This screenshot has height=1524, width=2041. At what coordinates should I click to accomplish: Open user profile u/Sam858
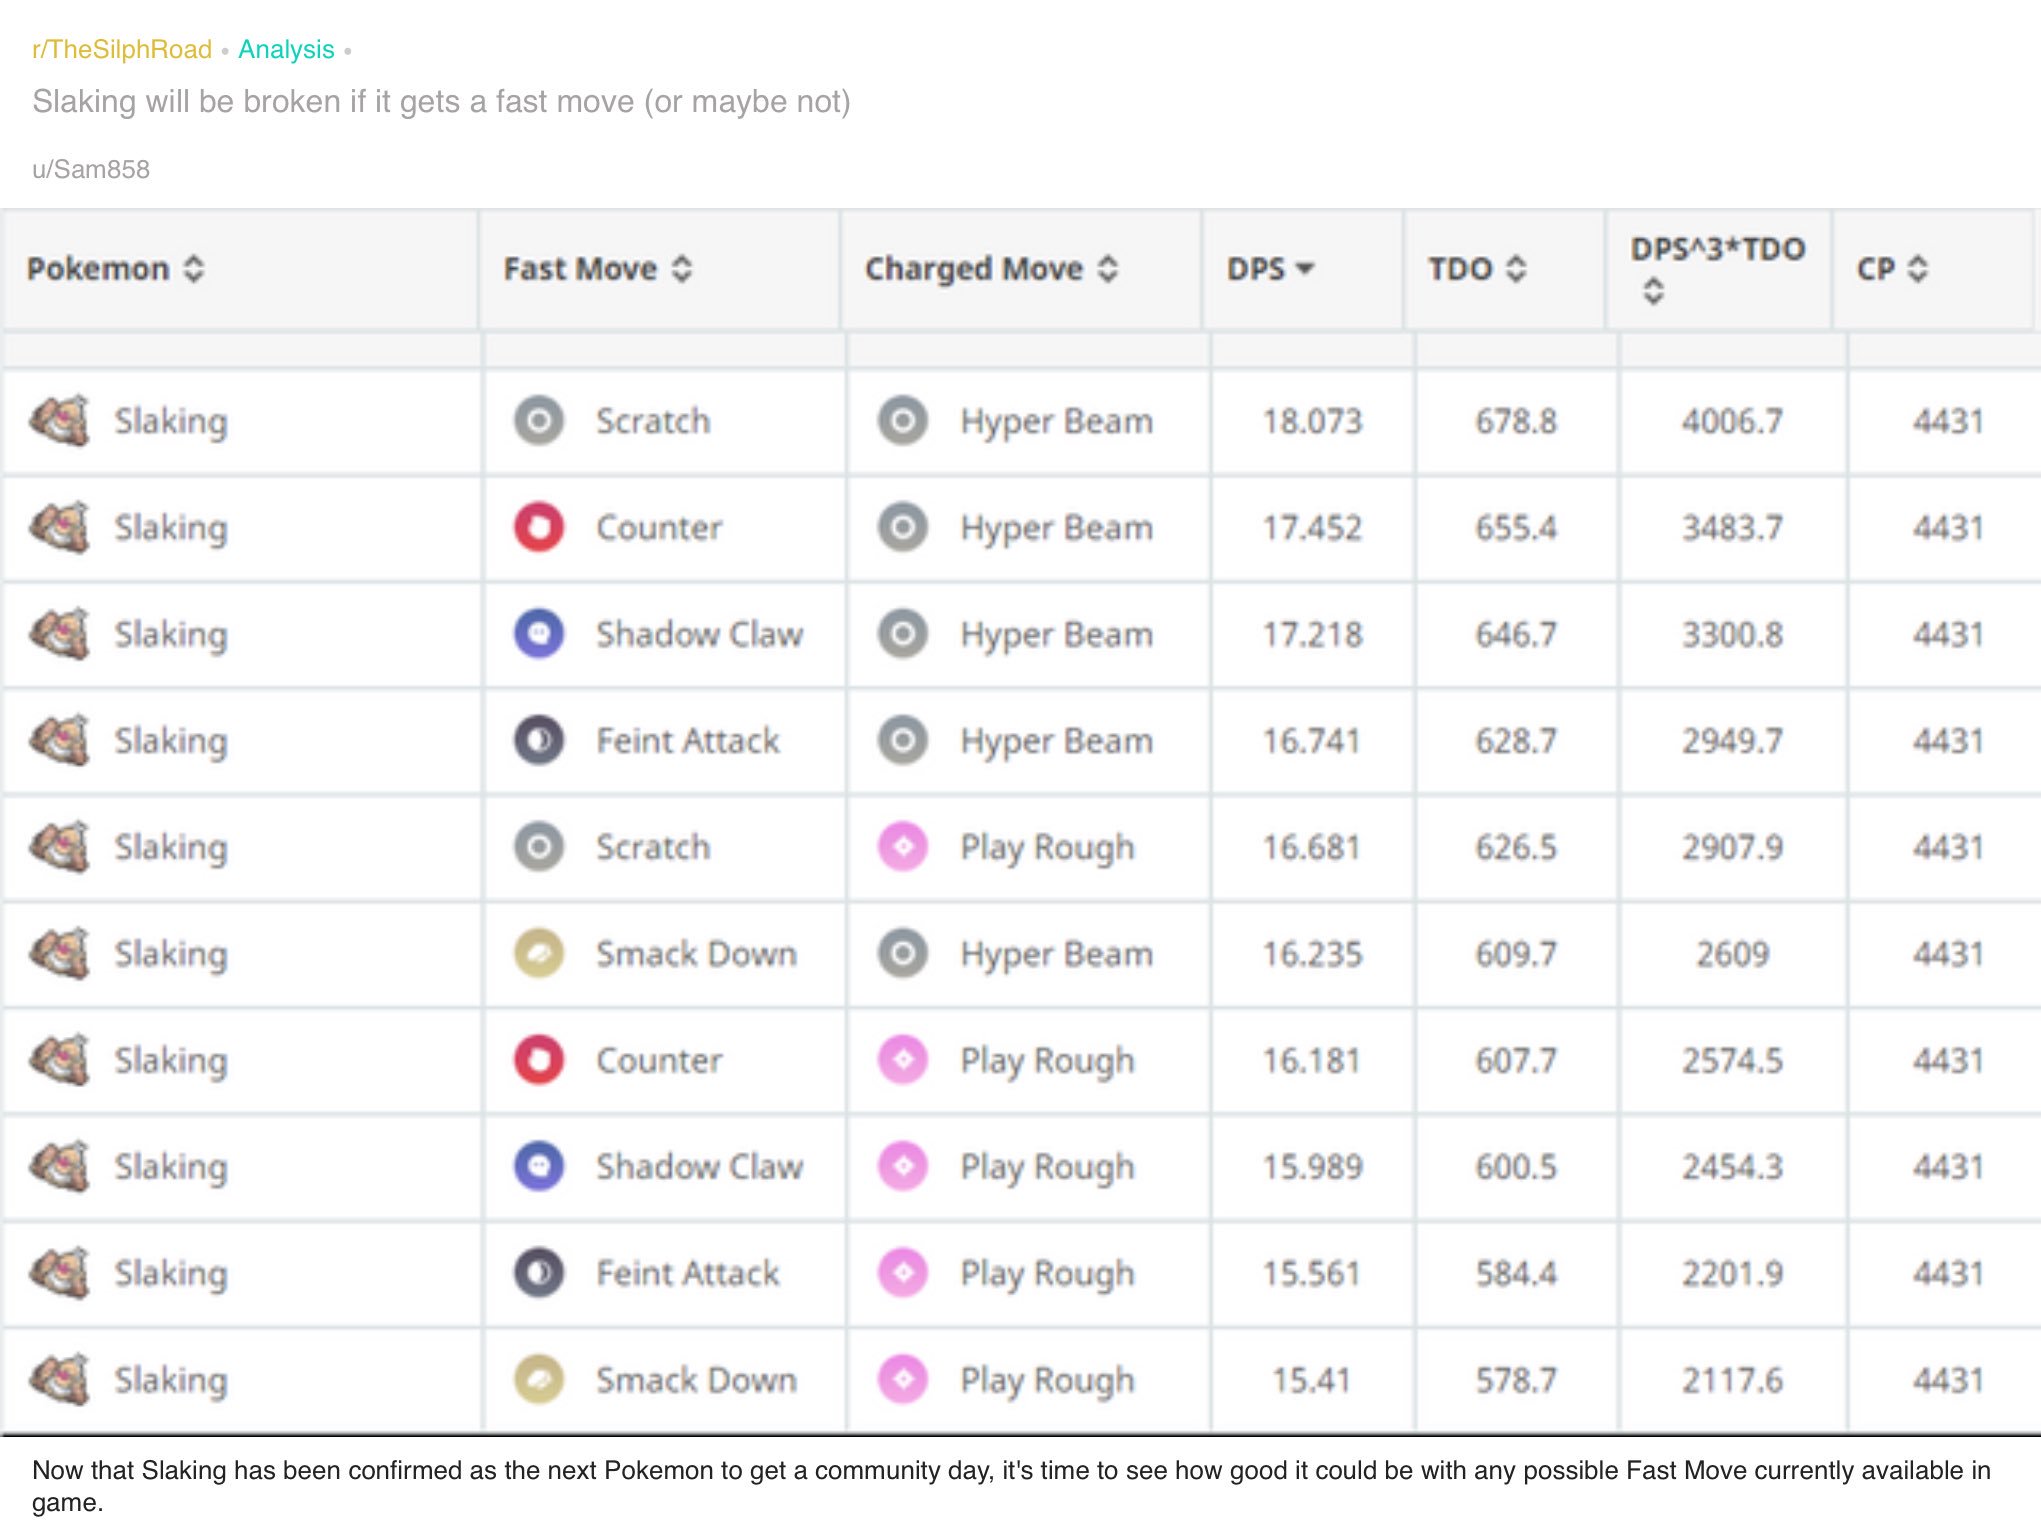[91, 169]
